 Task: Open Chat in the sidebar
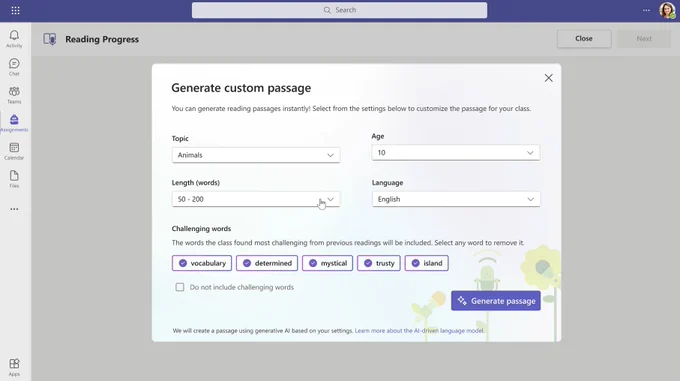[14, 67]
